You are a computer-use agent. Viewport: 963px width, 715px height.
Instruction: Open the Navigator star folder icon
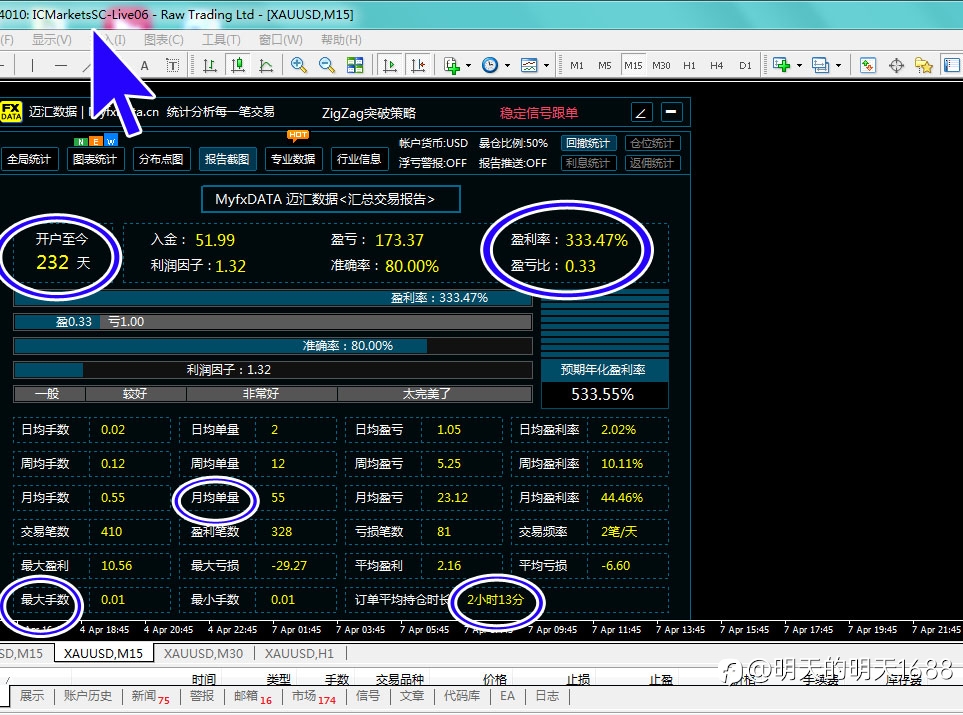(x=924, y=65)
